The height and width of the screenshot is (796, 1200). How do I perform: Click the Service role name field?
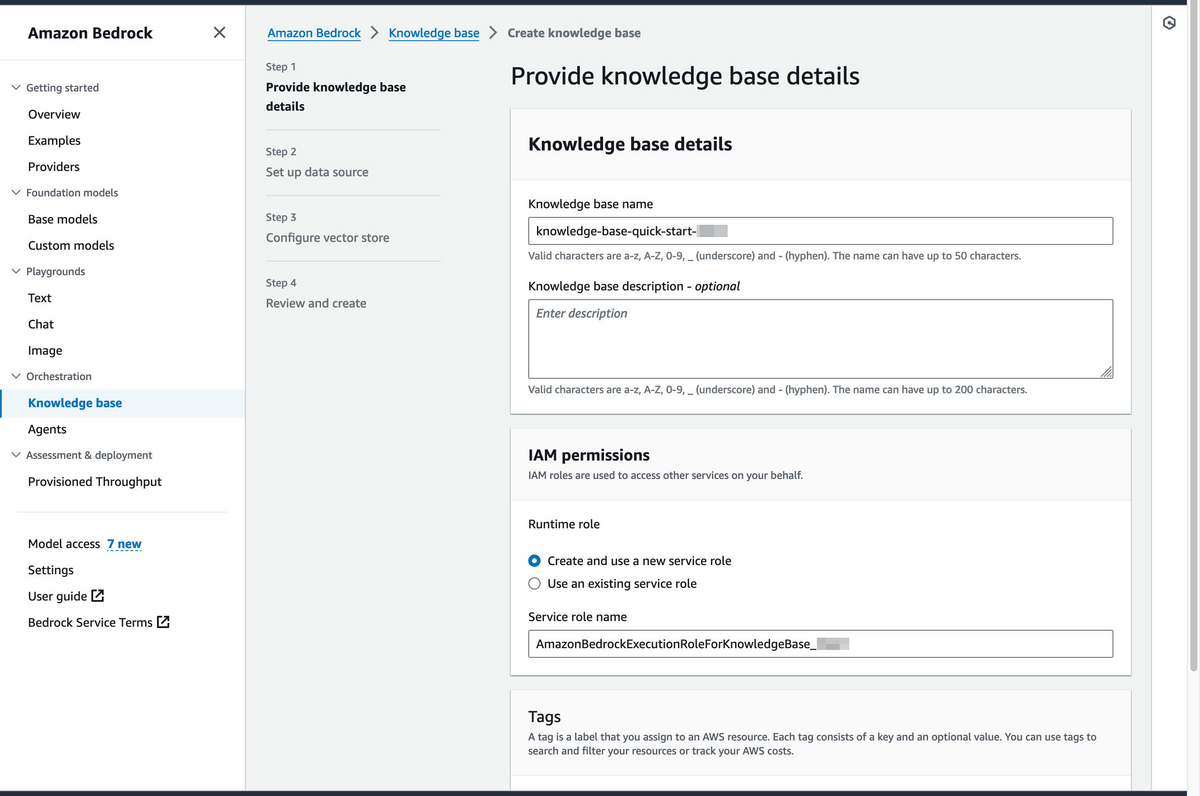coord(820,643)
